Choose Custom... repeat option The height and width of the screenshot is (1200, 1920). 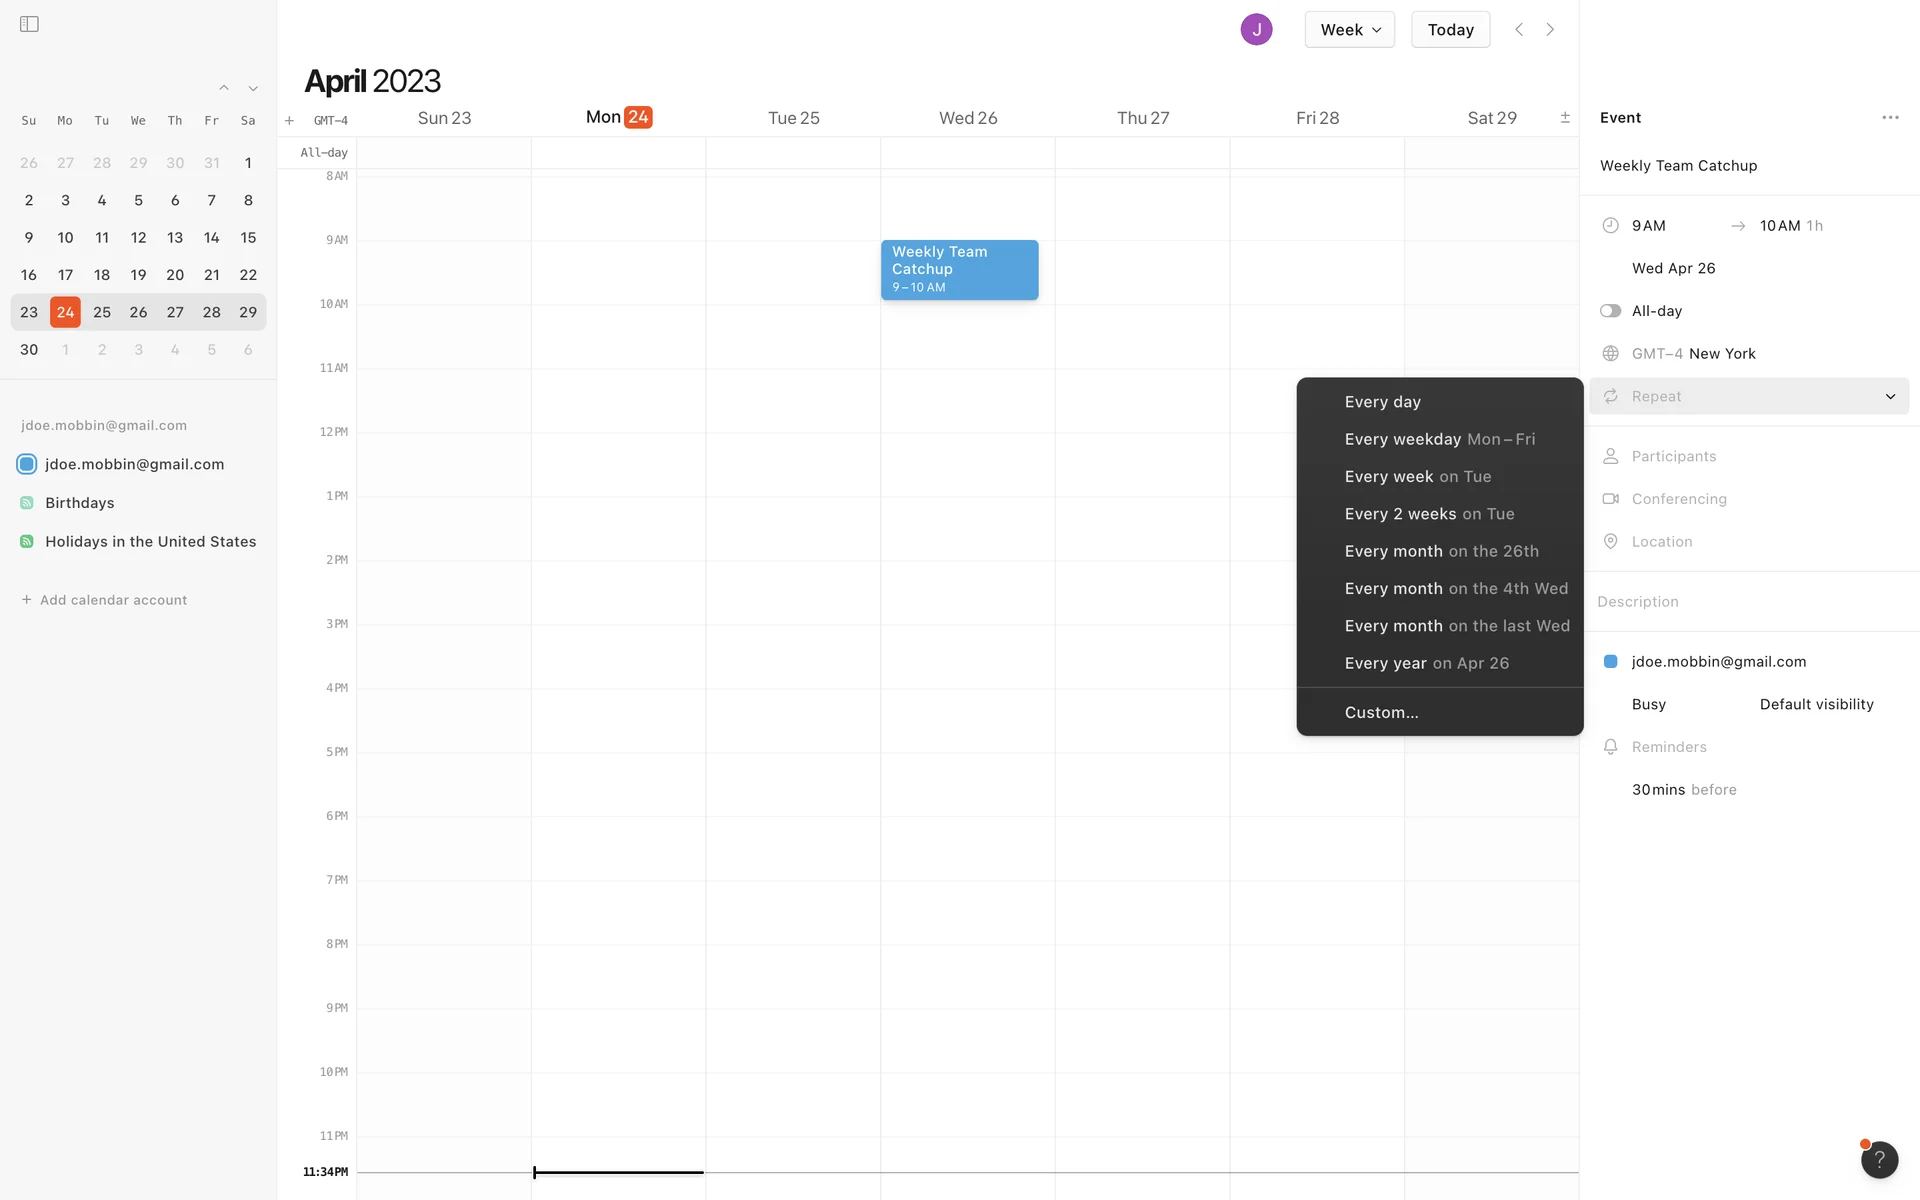[x=1381, y=712]
